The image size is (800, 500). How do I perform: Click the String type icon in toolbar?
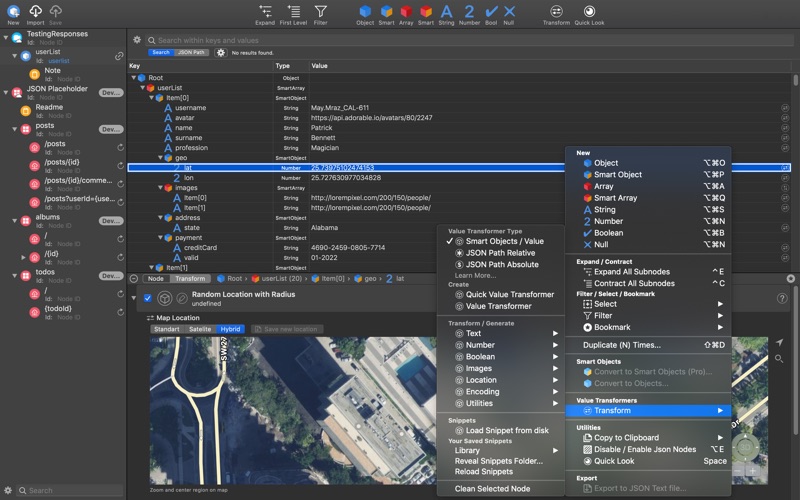coord(446,12)
